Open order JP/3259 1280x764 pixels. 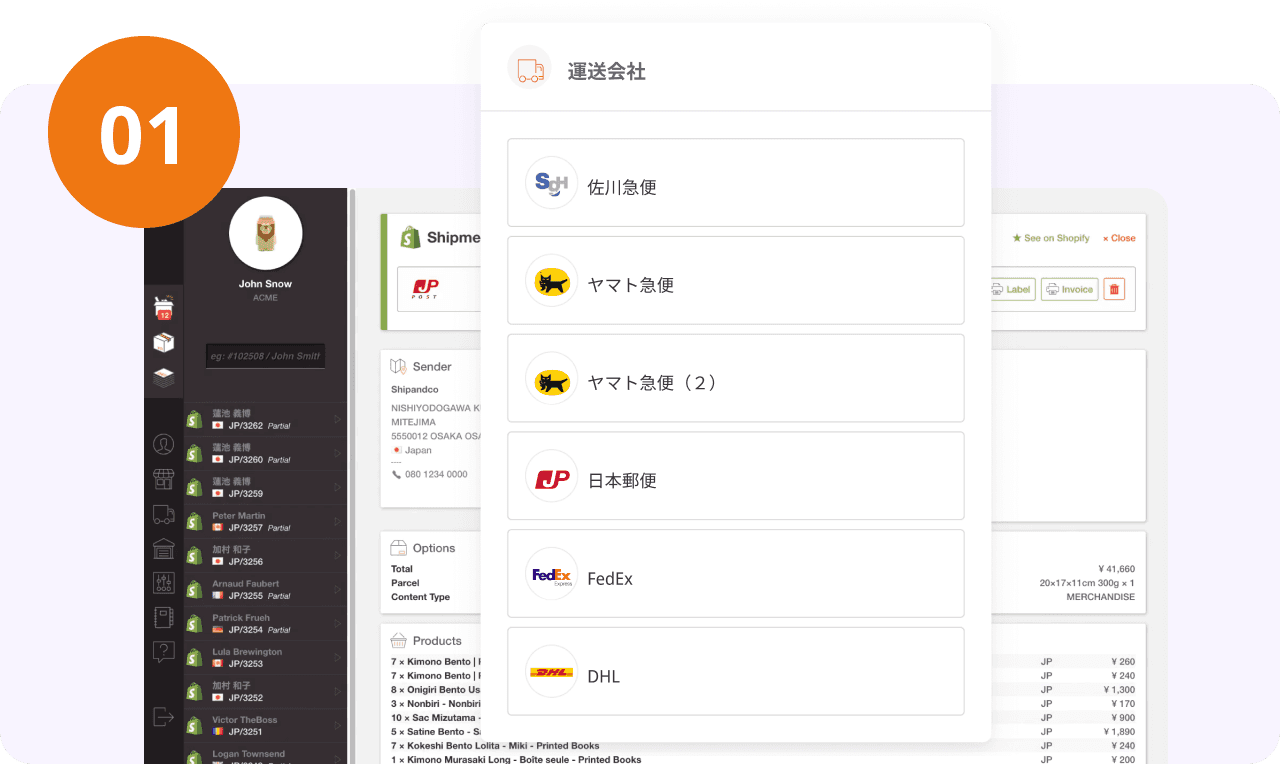265,487
